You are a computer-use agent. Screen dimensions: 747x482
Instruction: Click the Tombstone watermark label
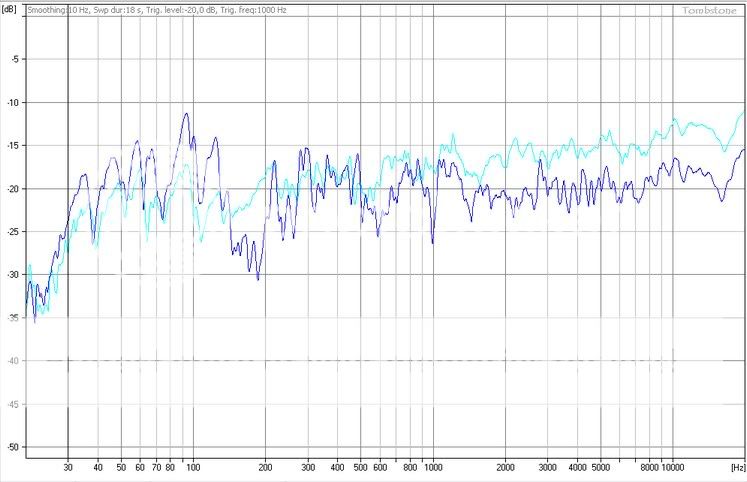click(710, 11)
